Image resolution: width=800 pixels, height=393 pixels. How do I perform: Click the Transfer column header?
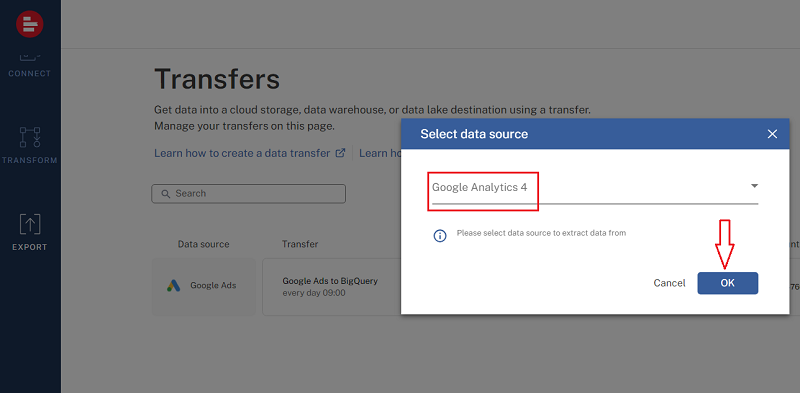(x=300, y=244)
